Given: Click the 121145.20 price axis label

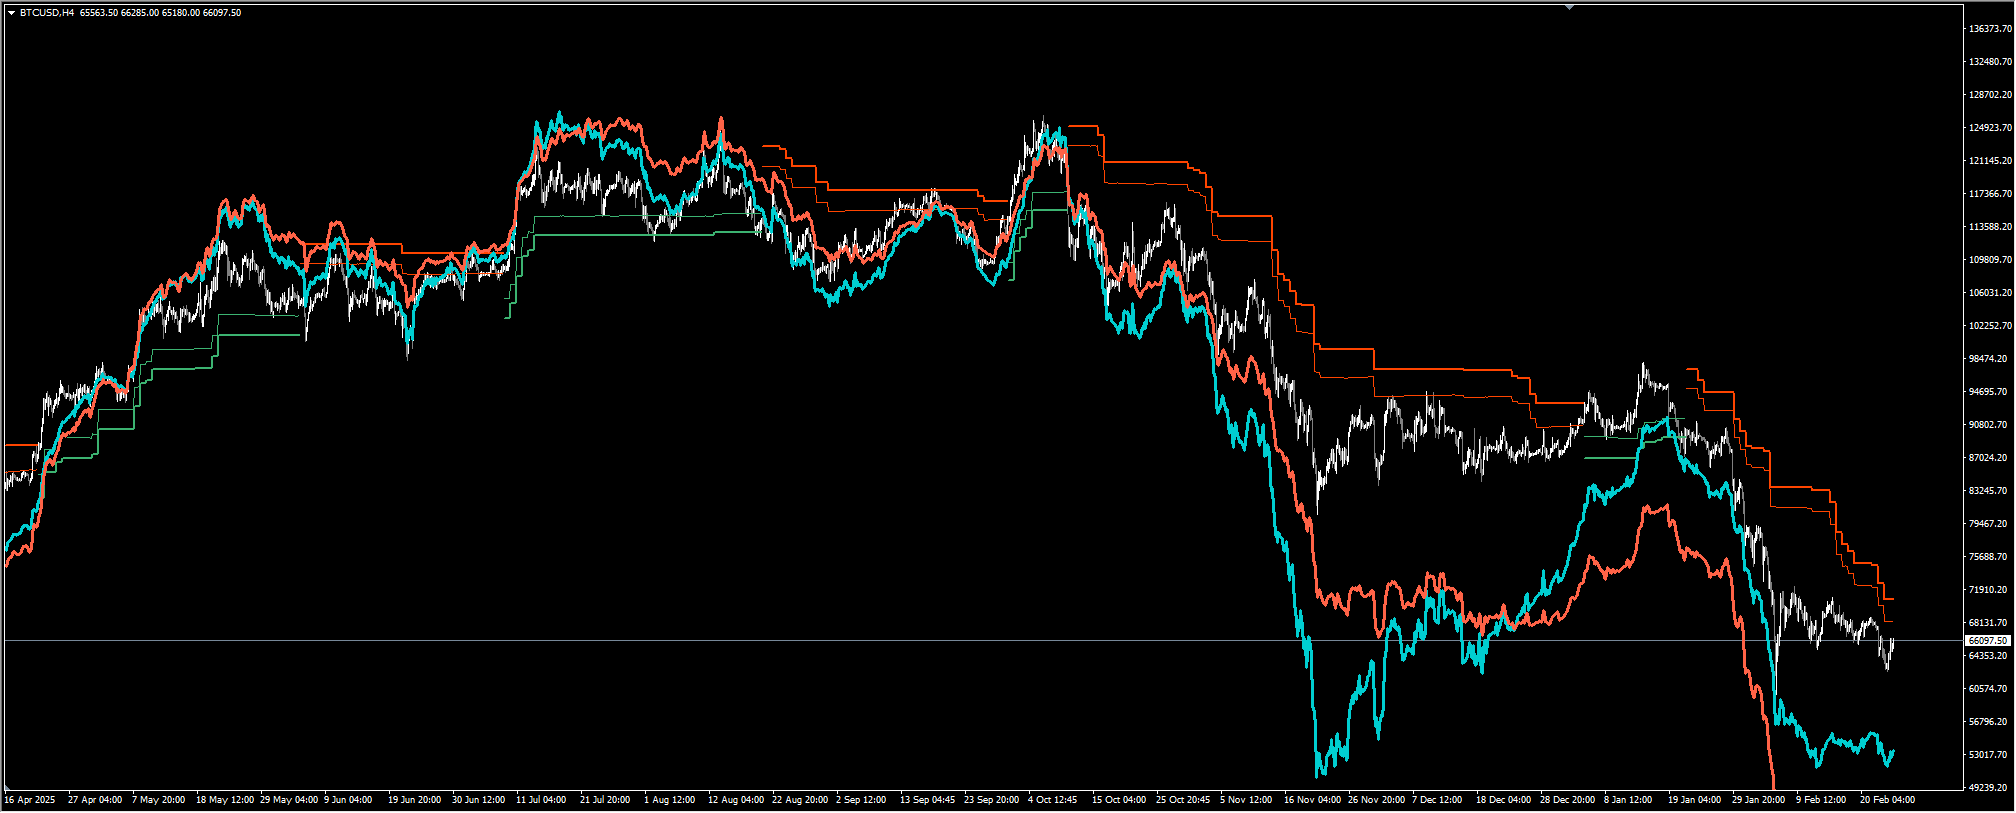Looking at the screenshot, I should [x=1989, y=161].
